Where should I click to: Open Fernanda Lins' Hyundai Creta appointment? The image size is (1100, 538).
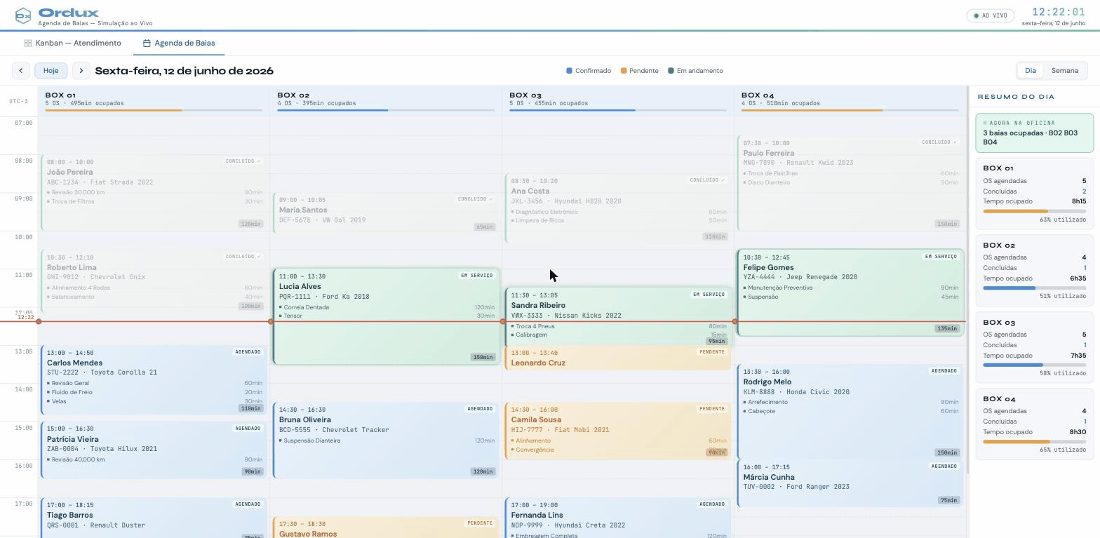(617, 518)
